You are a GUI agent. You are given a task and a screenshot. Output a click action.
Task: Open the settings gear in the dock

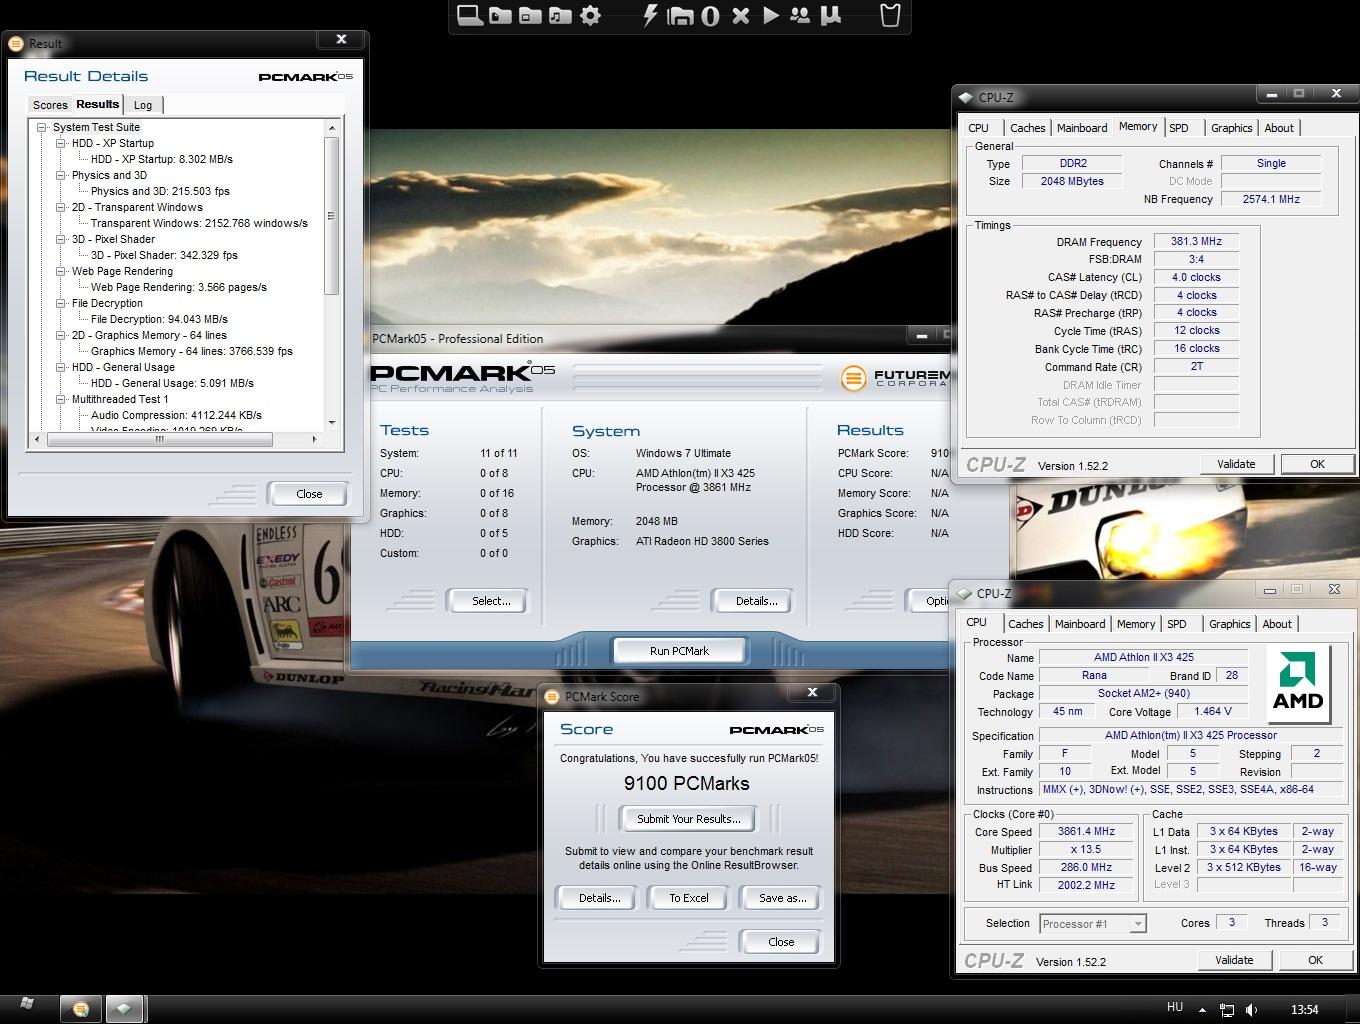(x=591, y=16)
